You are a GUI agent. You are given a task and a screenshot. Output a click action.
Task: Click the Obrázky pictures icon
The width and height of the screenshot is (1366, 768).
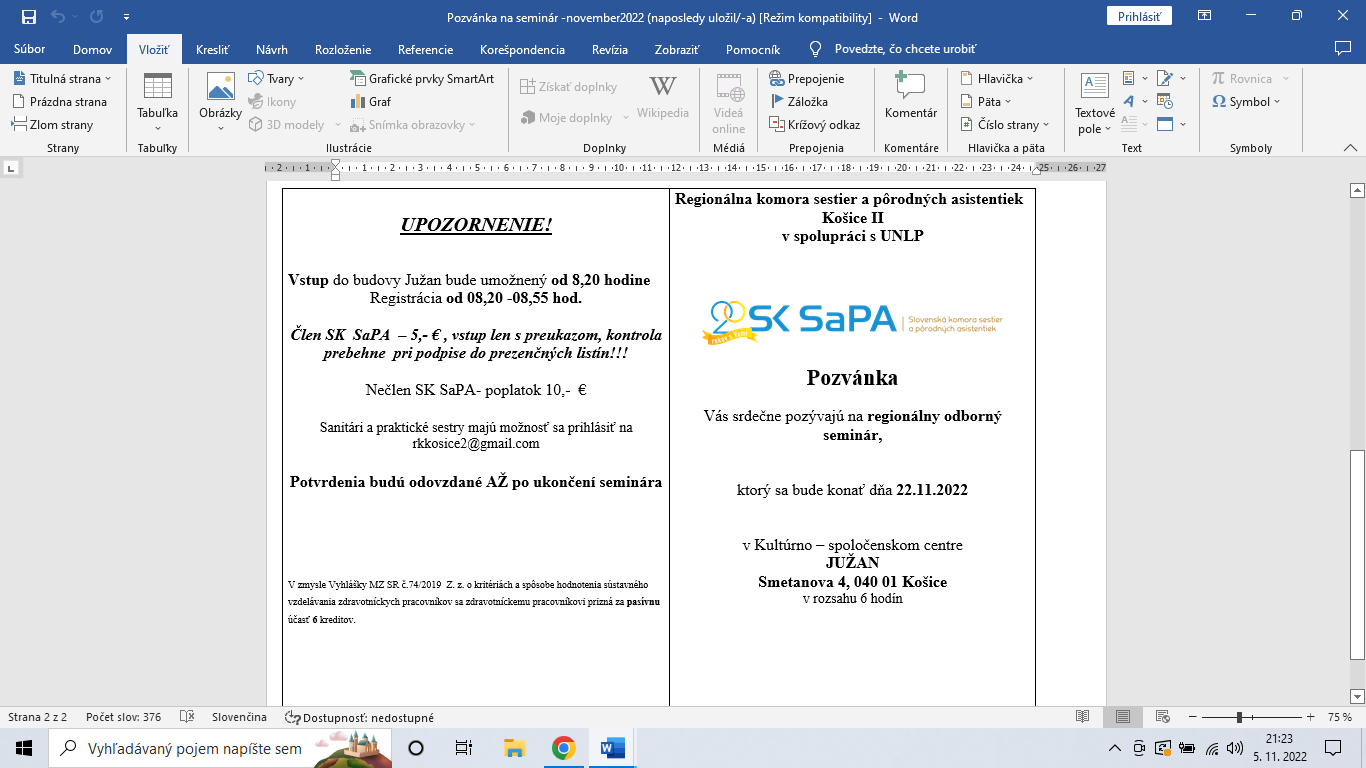[x=220, y=101]
